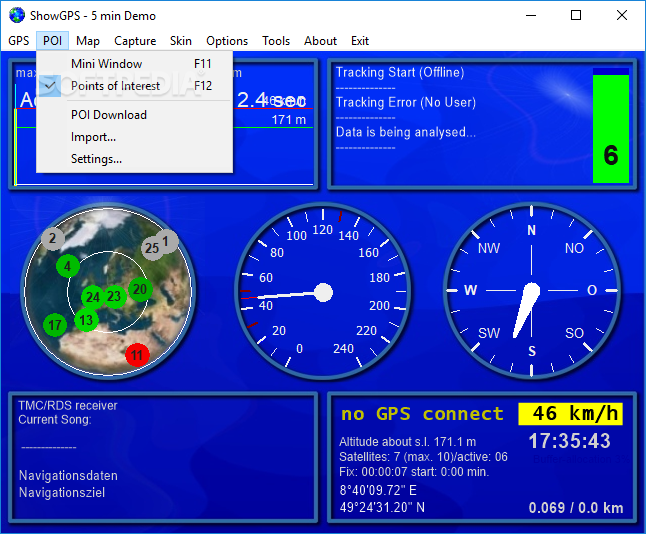Click green satellite marker 13
This screenshot has height=534, width=646.
(x=86, y=320)
